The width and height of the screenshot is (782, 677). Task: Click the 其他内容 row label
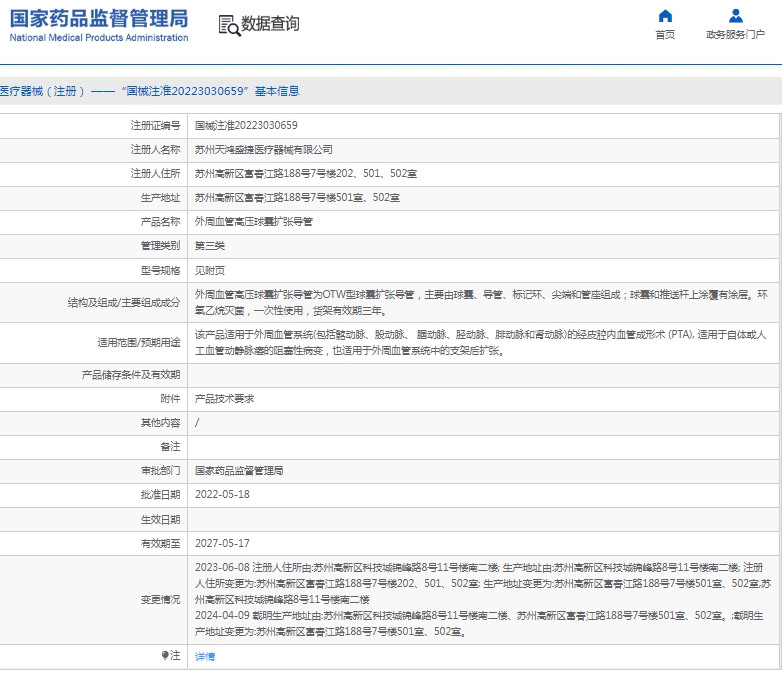coord(160,423)
